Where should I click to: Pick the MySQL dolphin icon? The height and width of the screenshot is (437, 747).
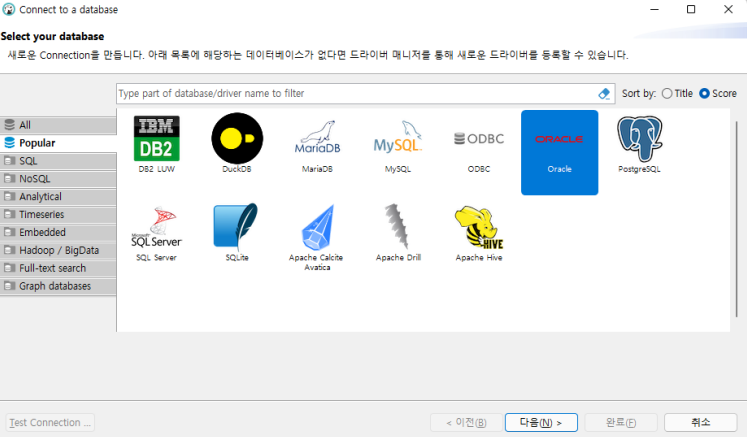coord(398,137)
